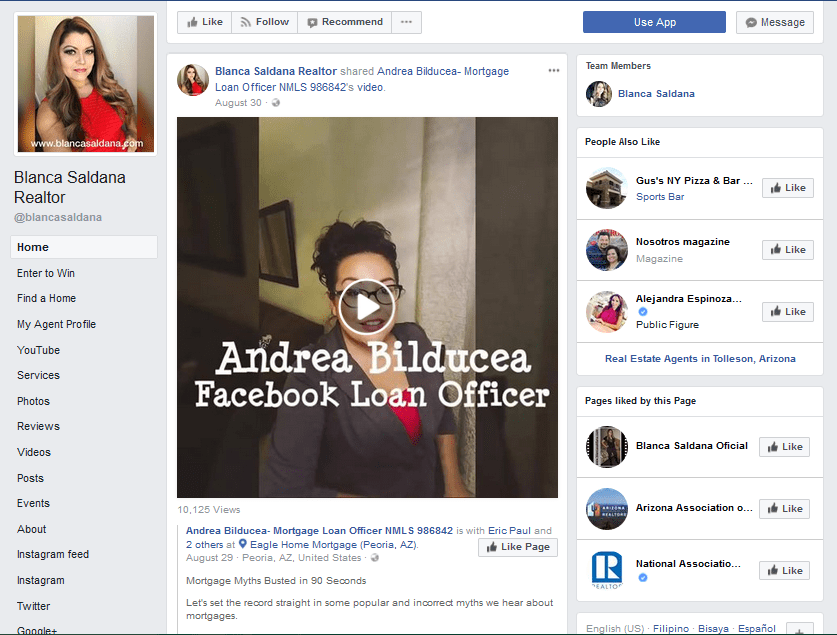837x635 pixels.
Task: Open Alejandra Espinoza page thumbnail
Action: [x=606, y=312]
